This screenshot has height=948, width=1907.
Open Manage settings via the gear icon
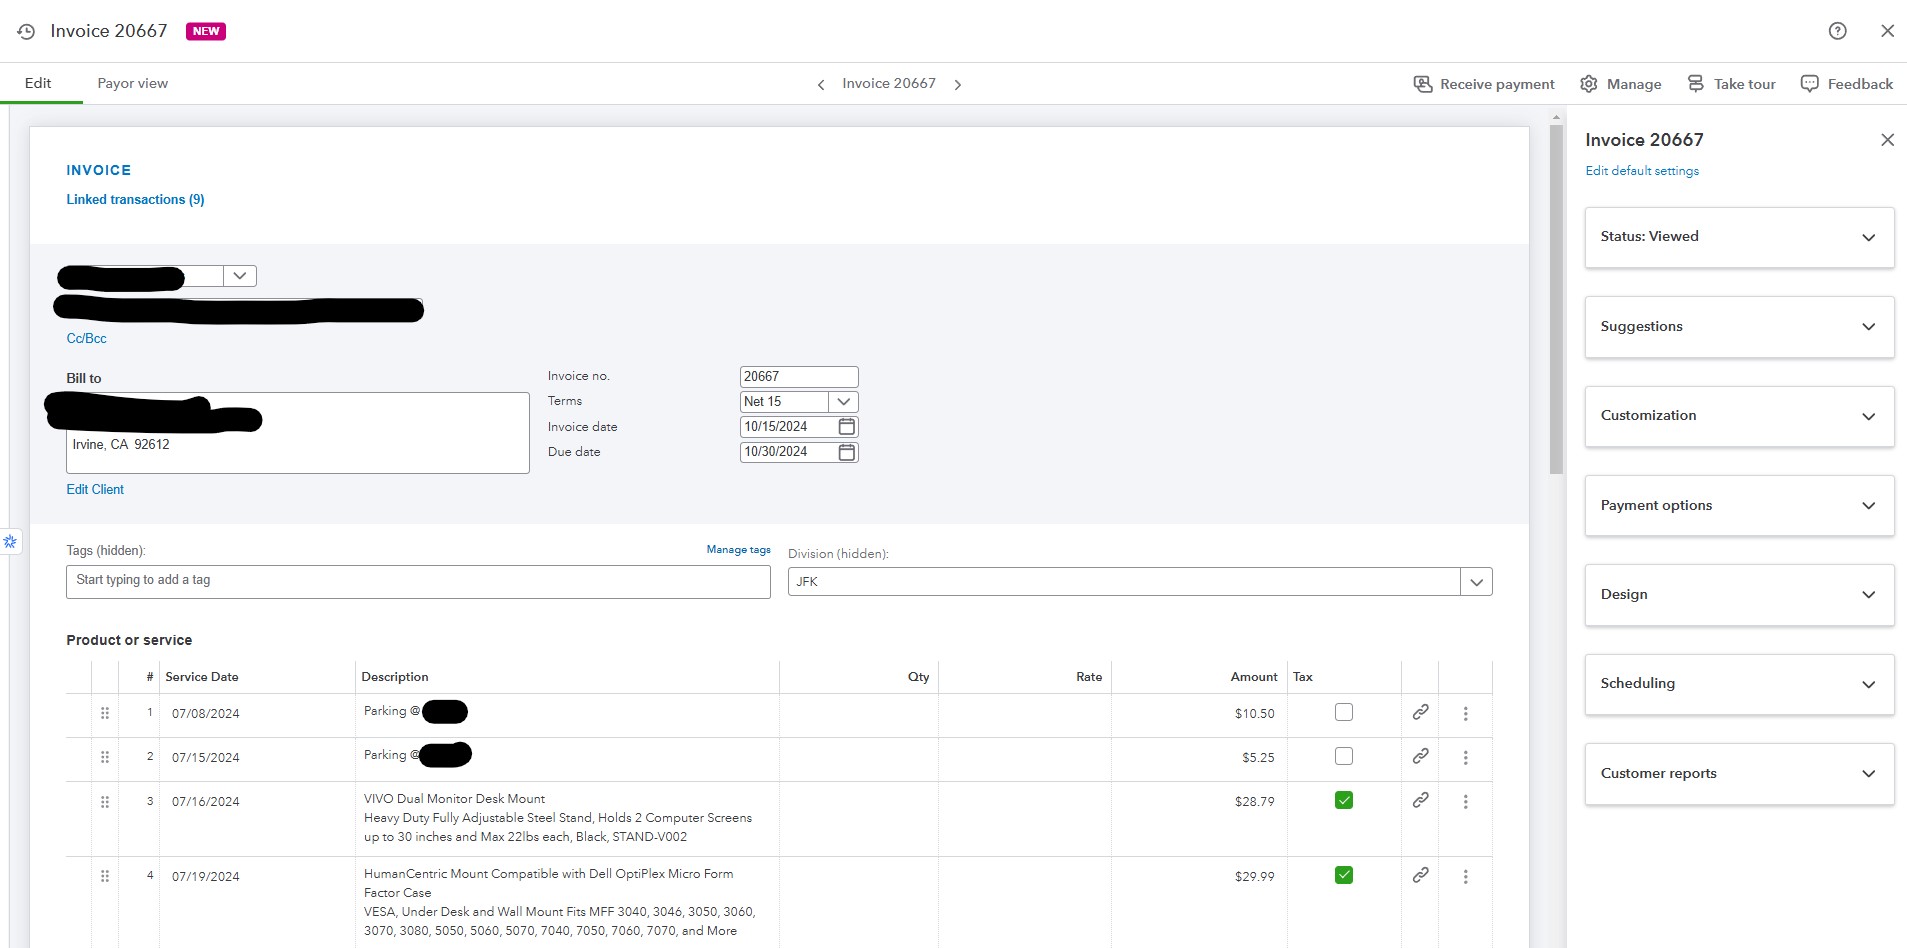tap(1591, 84)
